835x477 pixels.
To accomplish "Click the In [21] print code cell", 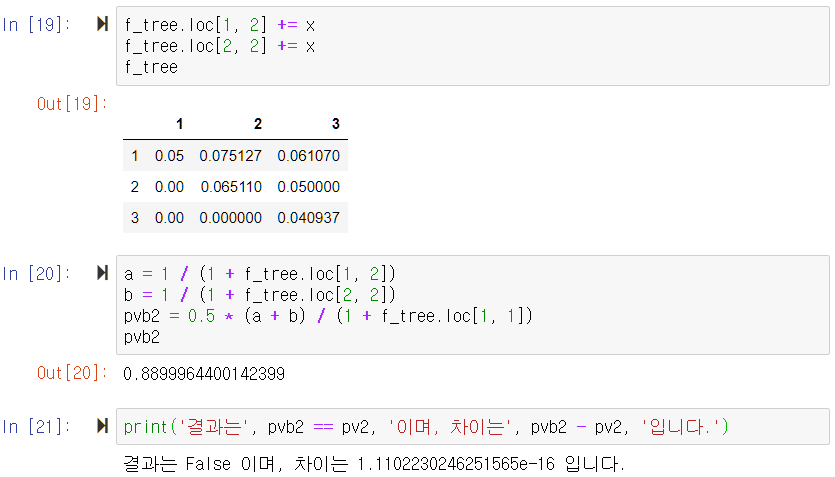I will 472,426.
